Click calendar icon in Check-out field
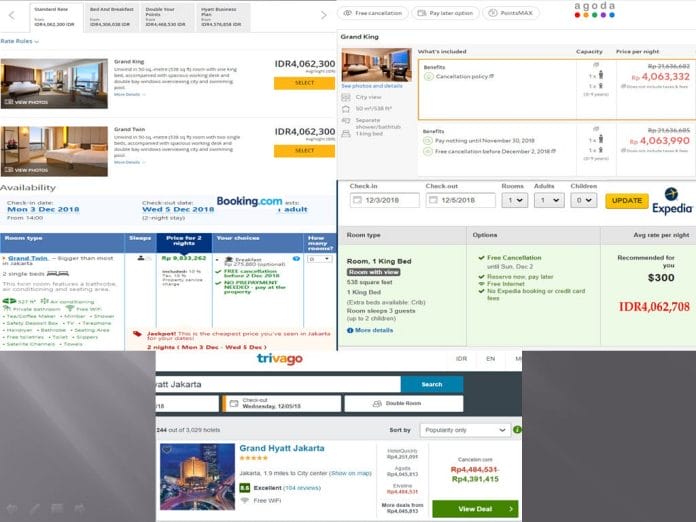The height and width of the screenshot is (522, 696). [x=433, y=200]
